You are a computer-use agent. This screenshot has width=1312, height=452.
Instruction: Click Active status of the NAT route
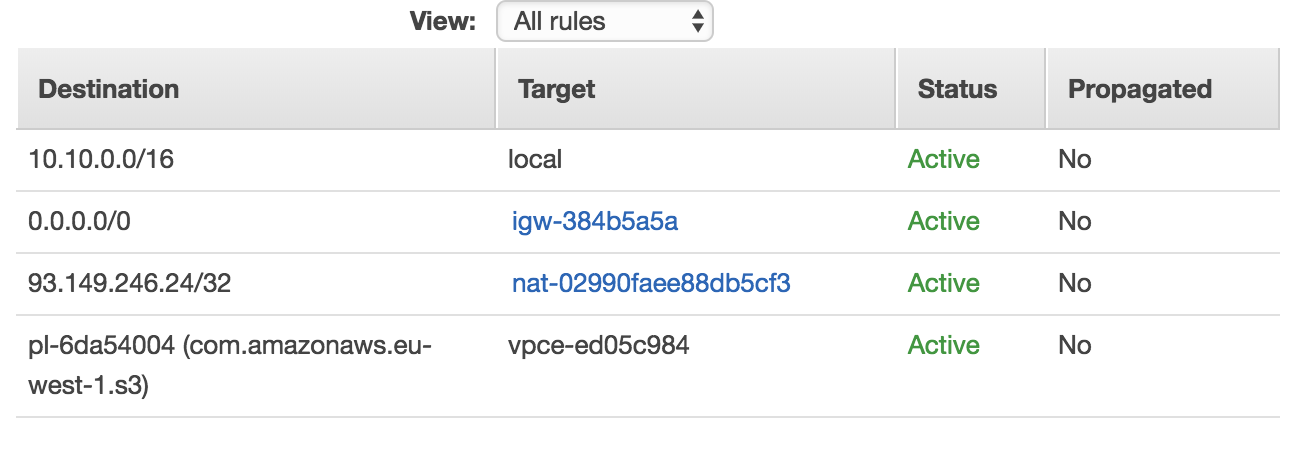[943, 283]
